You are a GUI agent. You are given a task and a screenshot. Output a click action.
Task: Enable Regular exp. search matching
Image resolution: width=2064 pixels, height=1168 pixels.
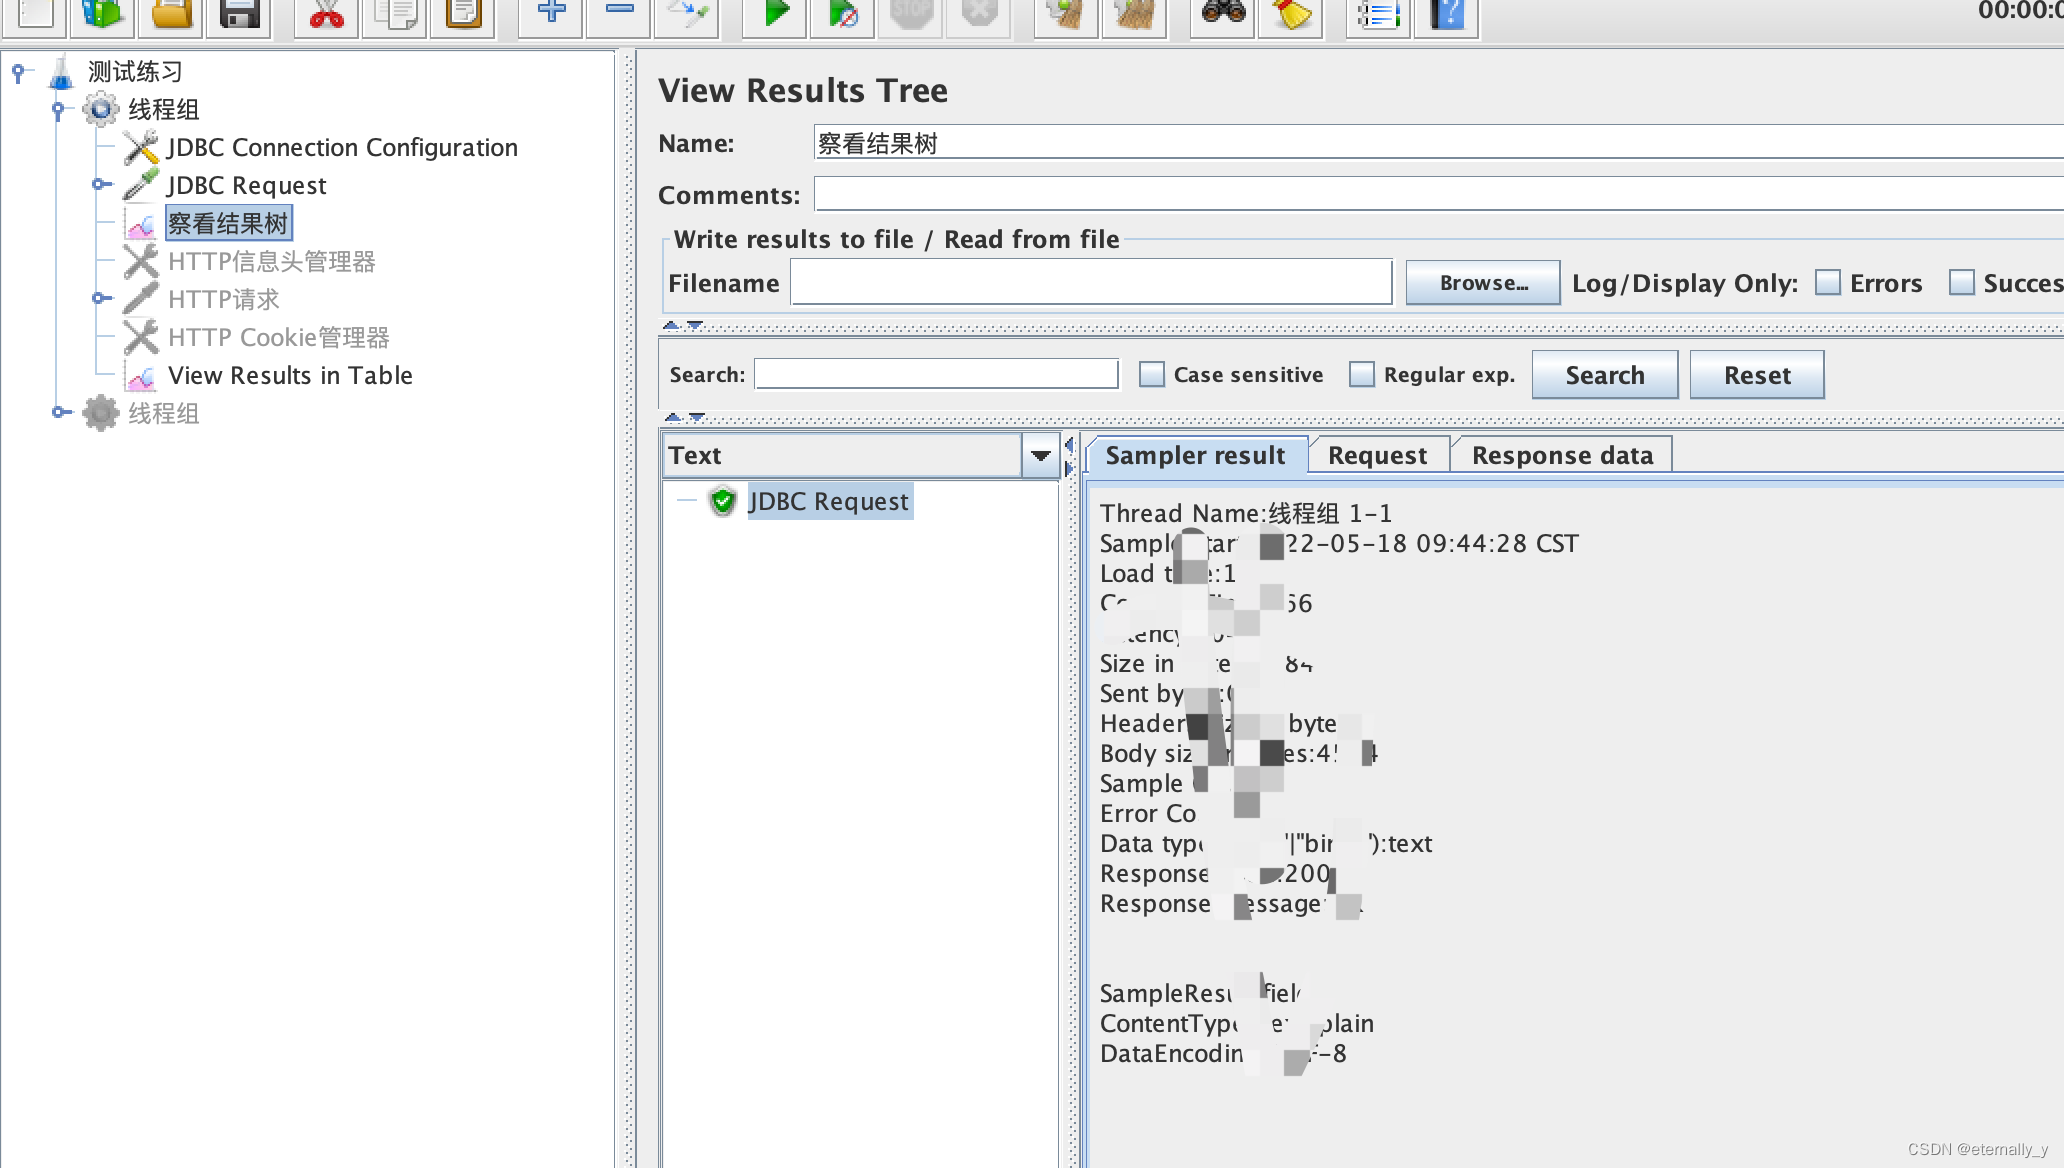pos(1362,374)
